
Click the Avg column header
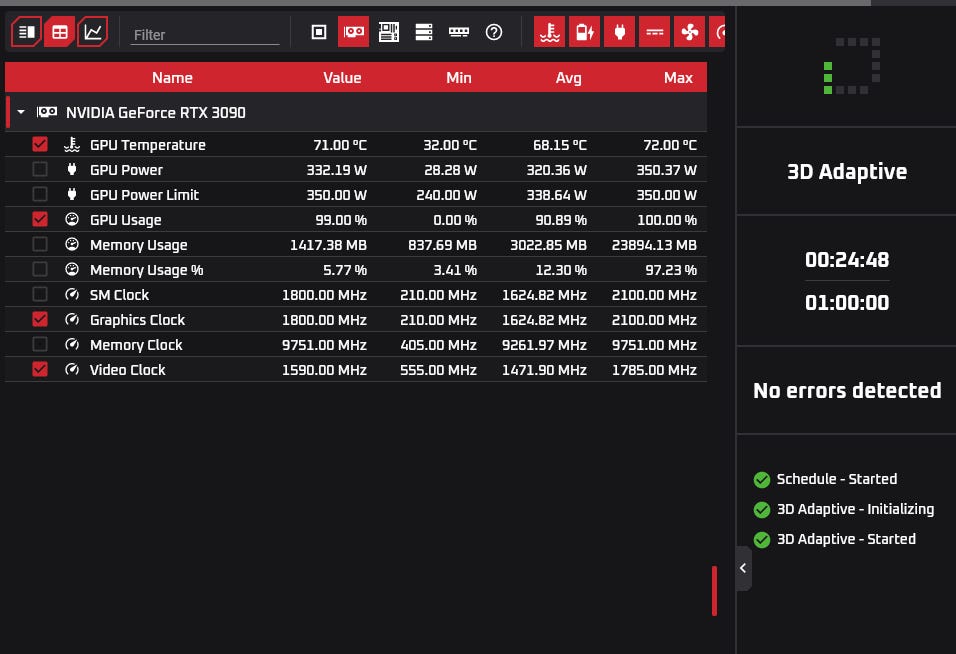[x=568, y=77]
